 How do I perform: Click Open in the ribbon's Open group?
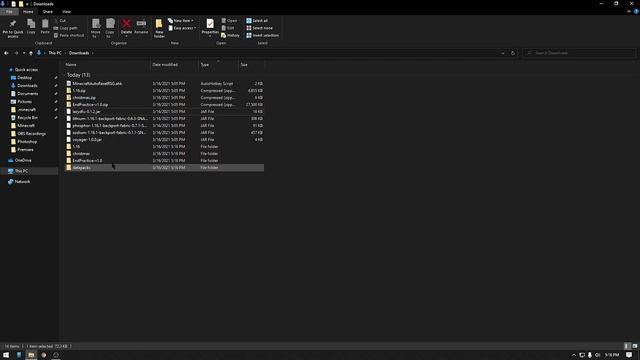[229, 20]
